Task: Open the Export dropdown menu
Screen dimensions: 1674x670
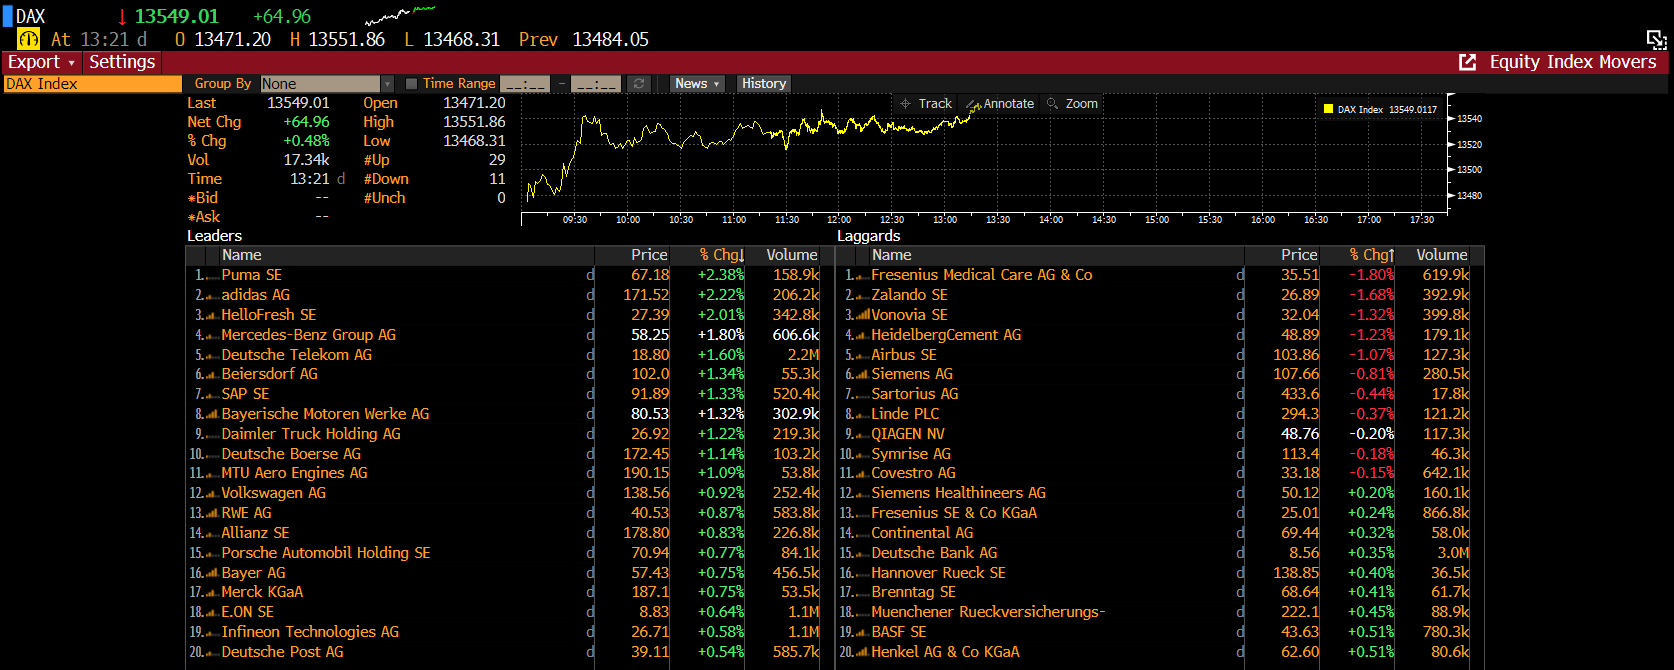Action: pos(41,62)
